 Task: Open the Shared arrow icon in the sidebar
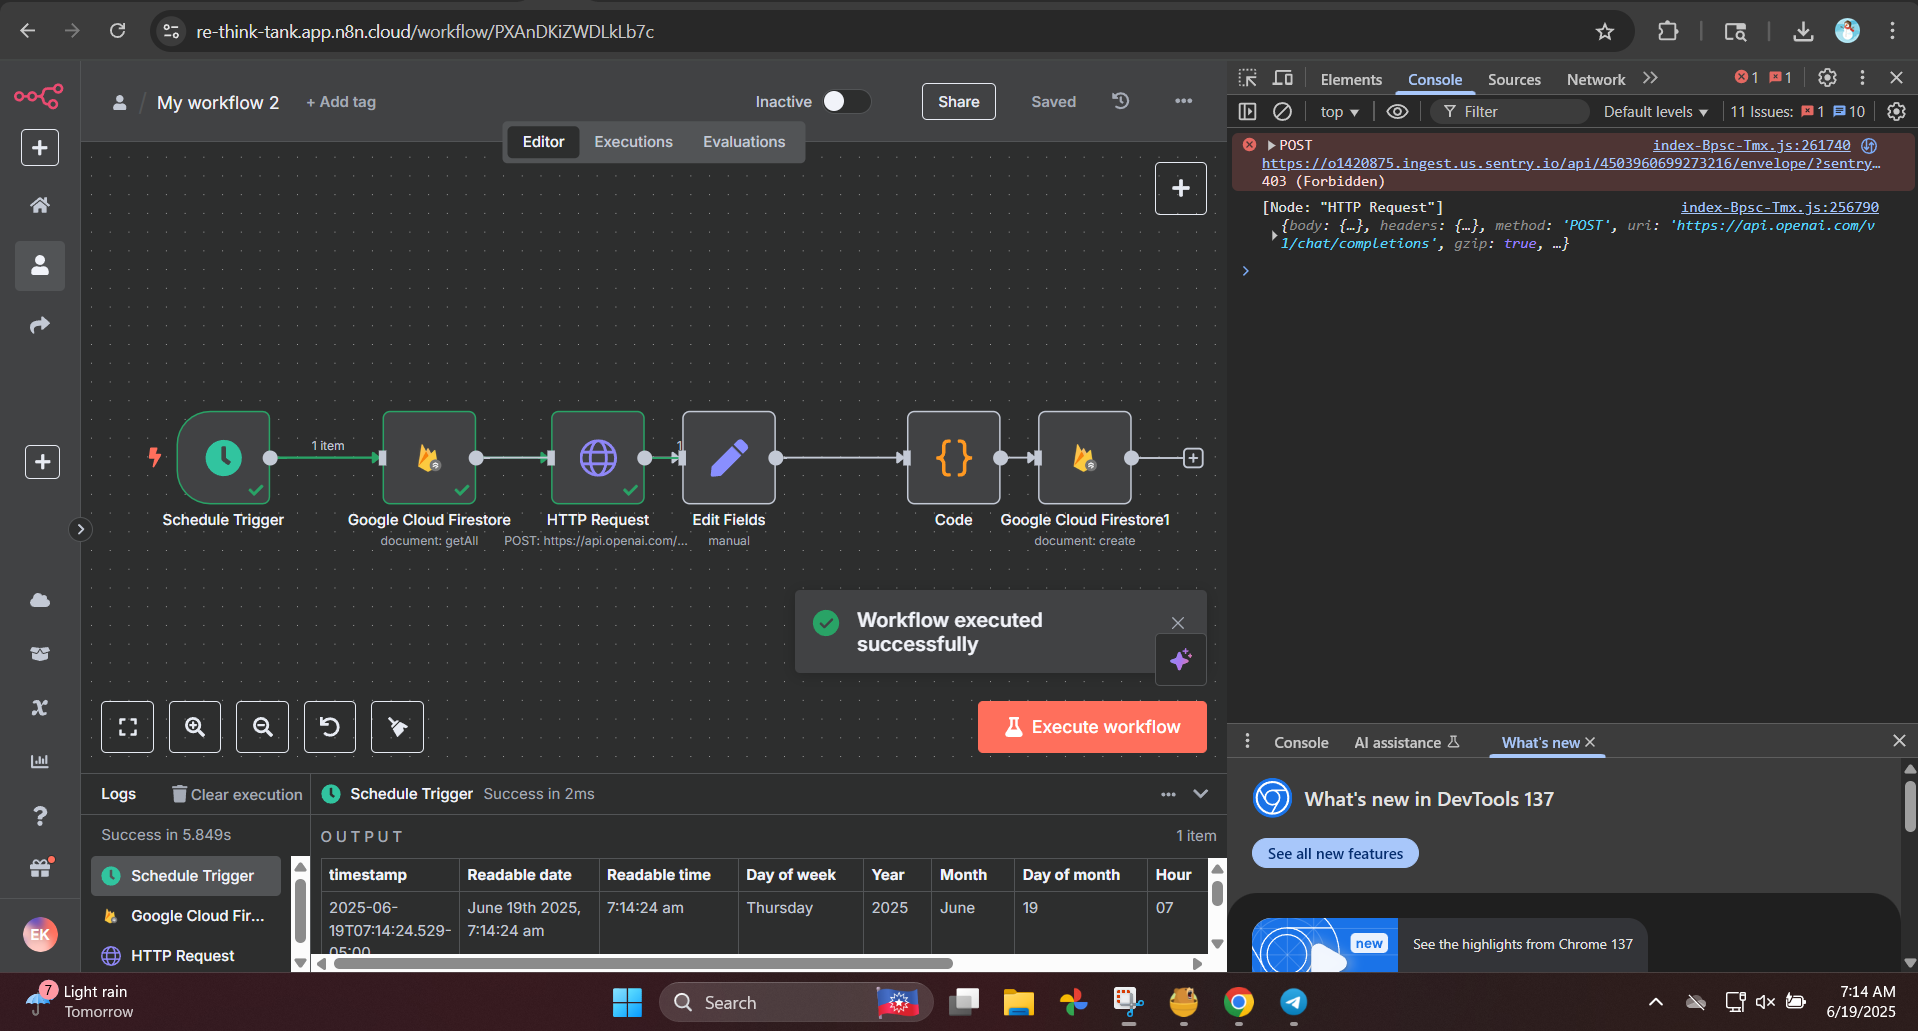pos(40,325)
